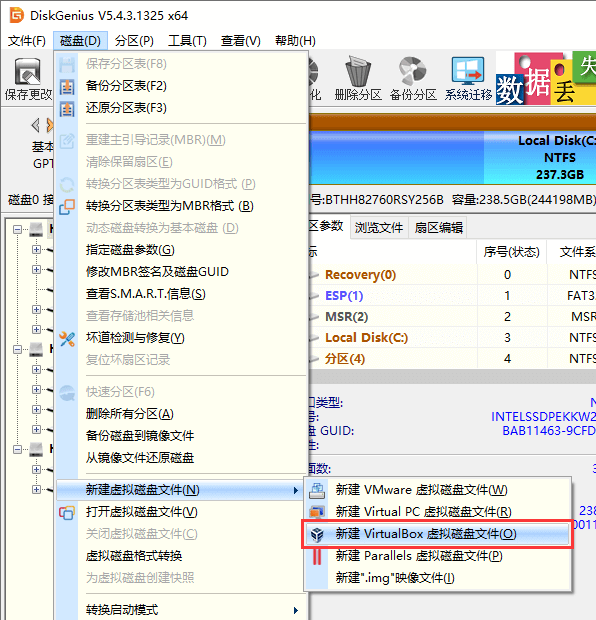This screenshot has width=596, height=620.
Task: Click the VMware virtual disk icon
Action: (317, 490)
